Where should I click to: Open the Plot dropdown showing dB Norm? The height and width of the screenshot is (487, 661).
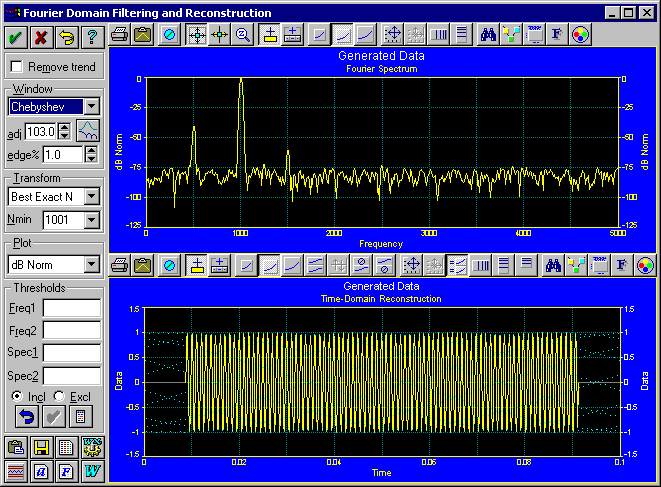(91, 264)
